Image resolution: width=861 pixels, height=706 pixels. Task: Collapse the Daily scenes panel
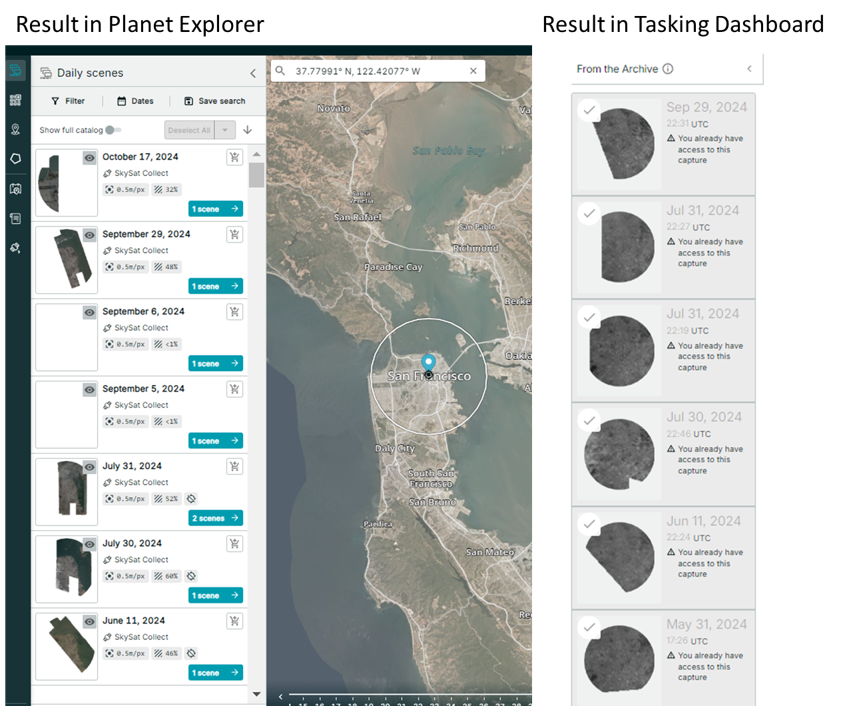[253, 73]
